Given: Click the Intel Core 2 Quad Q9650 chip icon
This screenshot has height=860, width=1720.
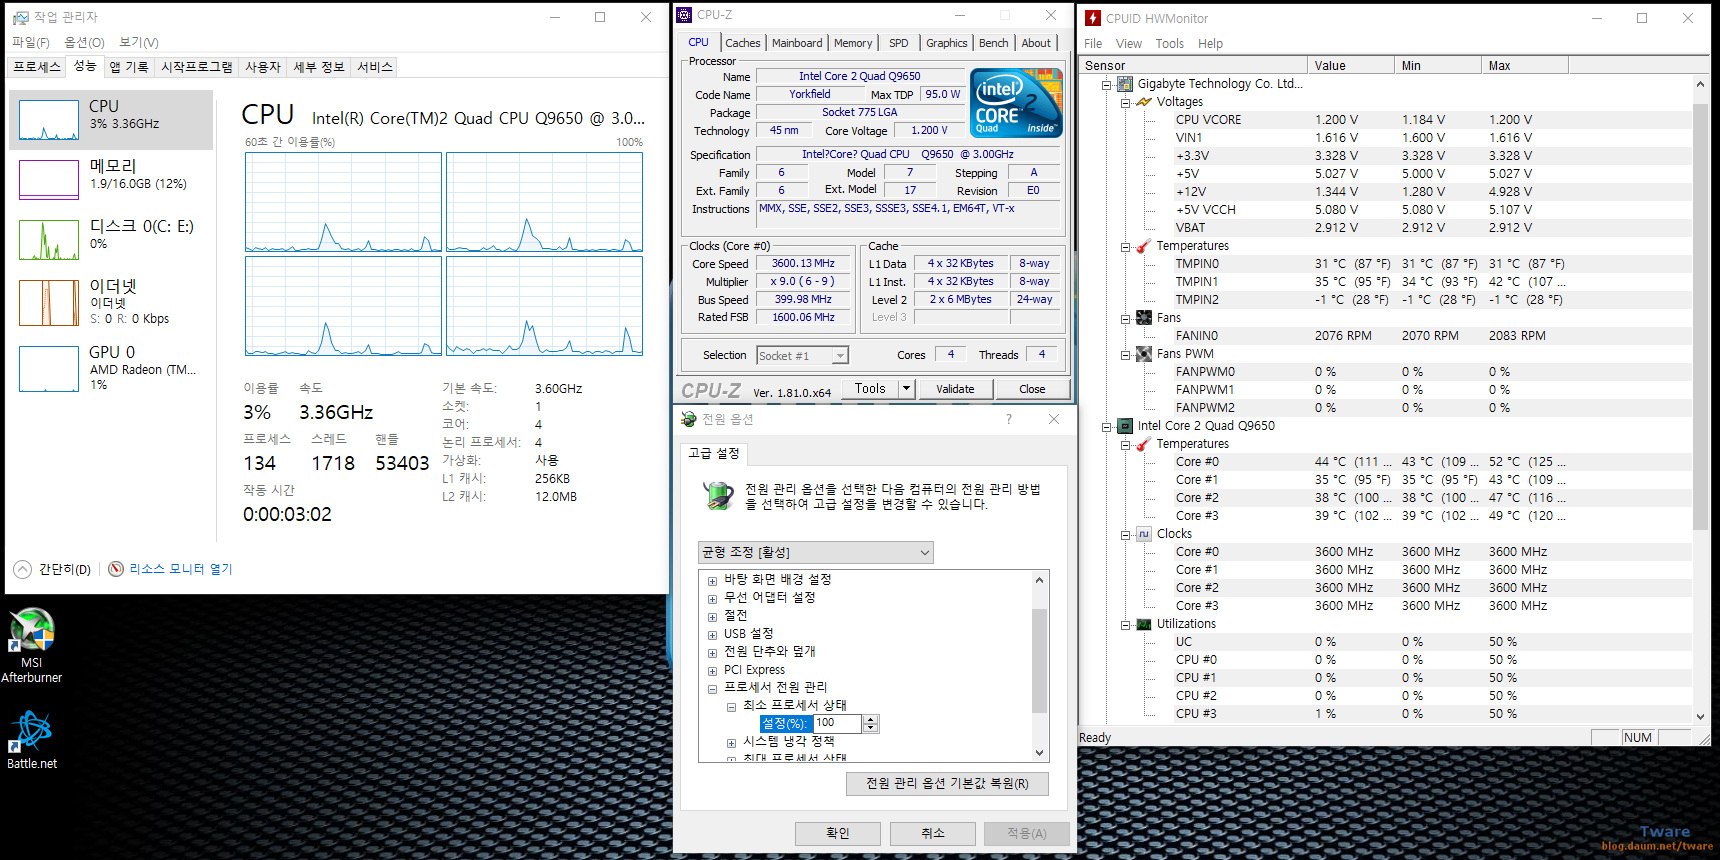Looking at the screenshot, I should [1125, 426].
